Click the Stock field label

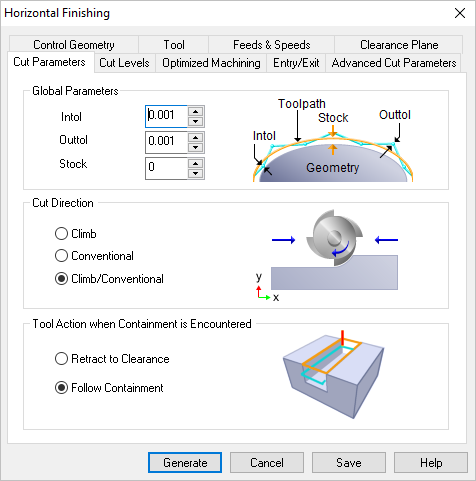pyautogui.click(x=73, y=164)
